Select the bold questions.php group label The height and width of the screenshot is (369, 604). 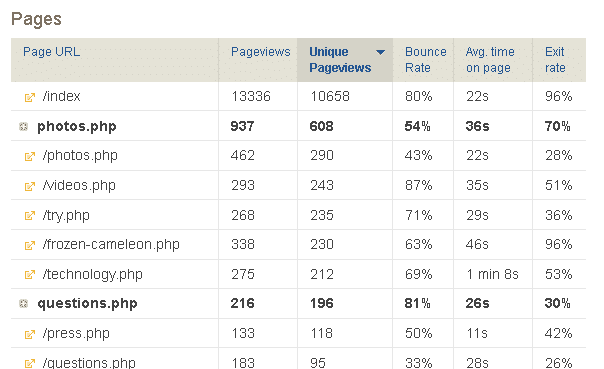click(87, 304)
